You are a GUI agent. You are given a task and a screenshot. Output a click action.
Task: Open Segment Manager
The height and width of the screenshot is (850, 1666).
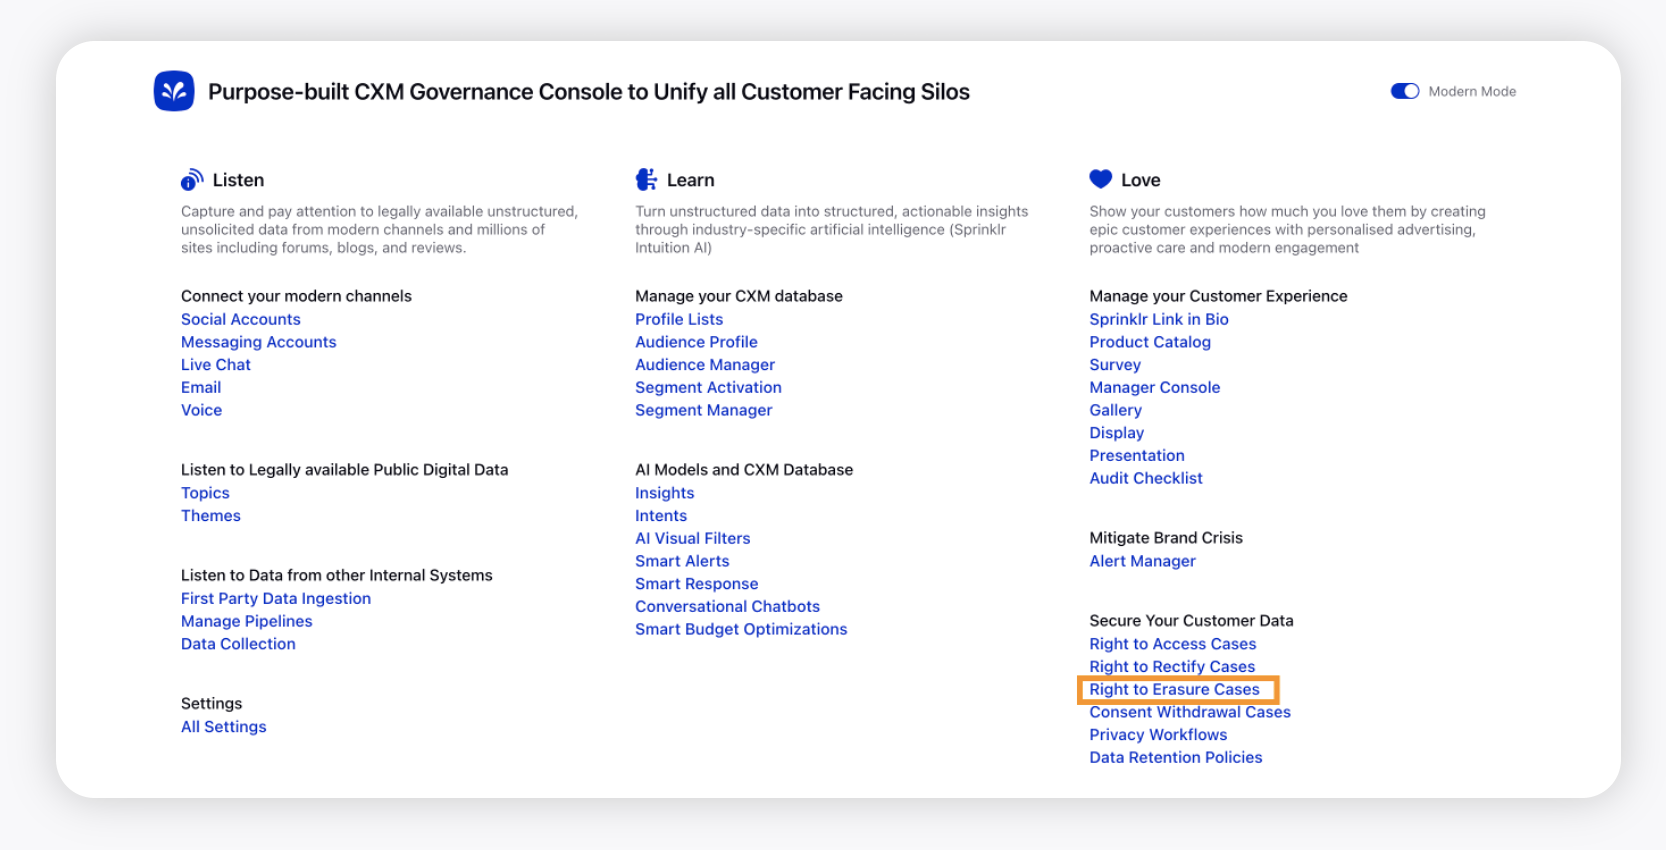click(x=704, y=410)
